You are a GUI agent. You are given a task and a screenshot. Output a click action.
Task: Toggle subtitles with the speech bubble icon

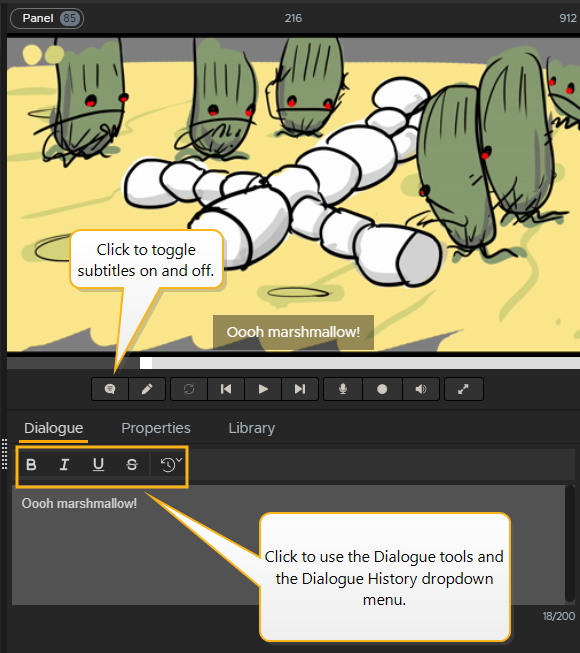click(x=110, y=389)
